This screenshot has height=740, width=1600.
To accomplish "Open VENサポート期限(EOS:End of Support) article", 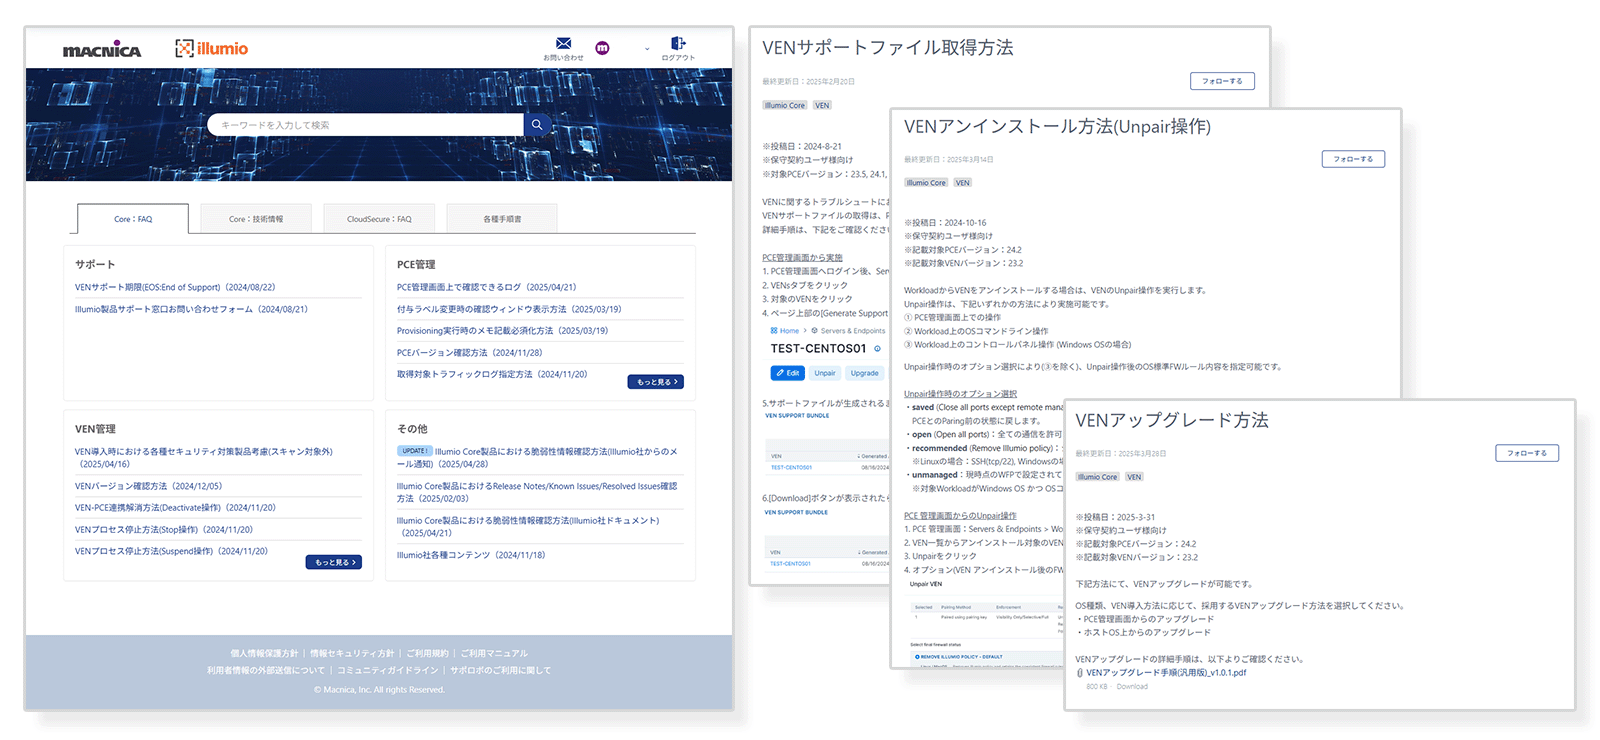I will (175, 287).
